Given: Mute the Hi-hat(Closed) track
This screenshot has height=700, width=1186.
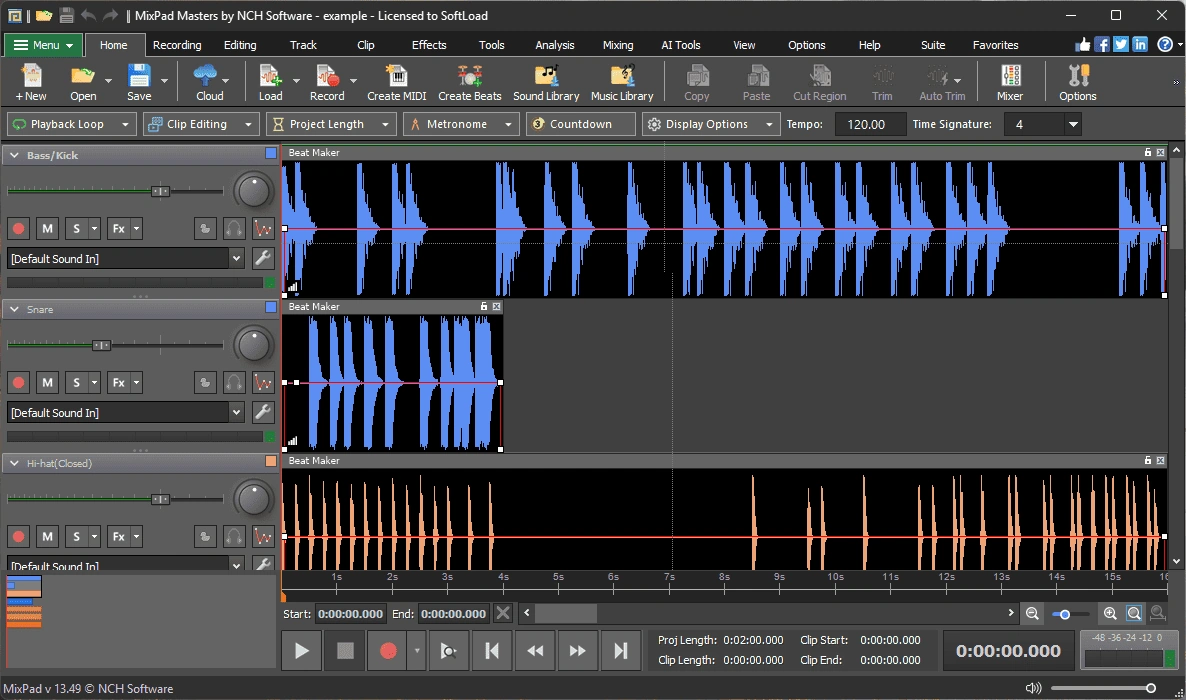Looking at the screenshot, I should (x=48, y=537).
